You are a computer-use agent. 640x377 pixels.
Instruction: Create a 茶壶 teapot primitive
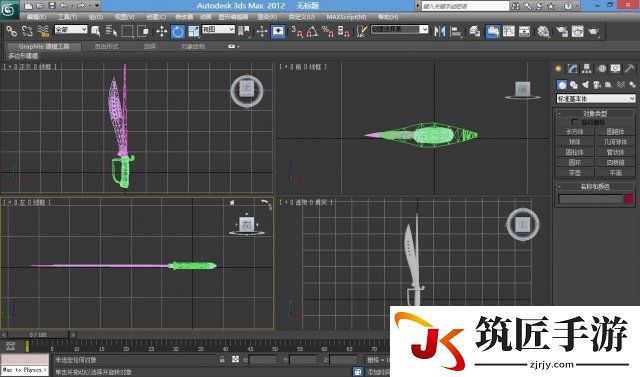pos(575,173)
